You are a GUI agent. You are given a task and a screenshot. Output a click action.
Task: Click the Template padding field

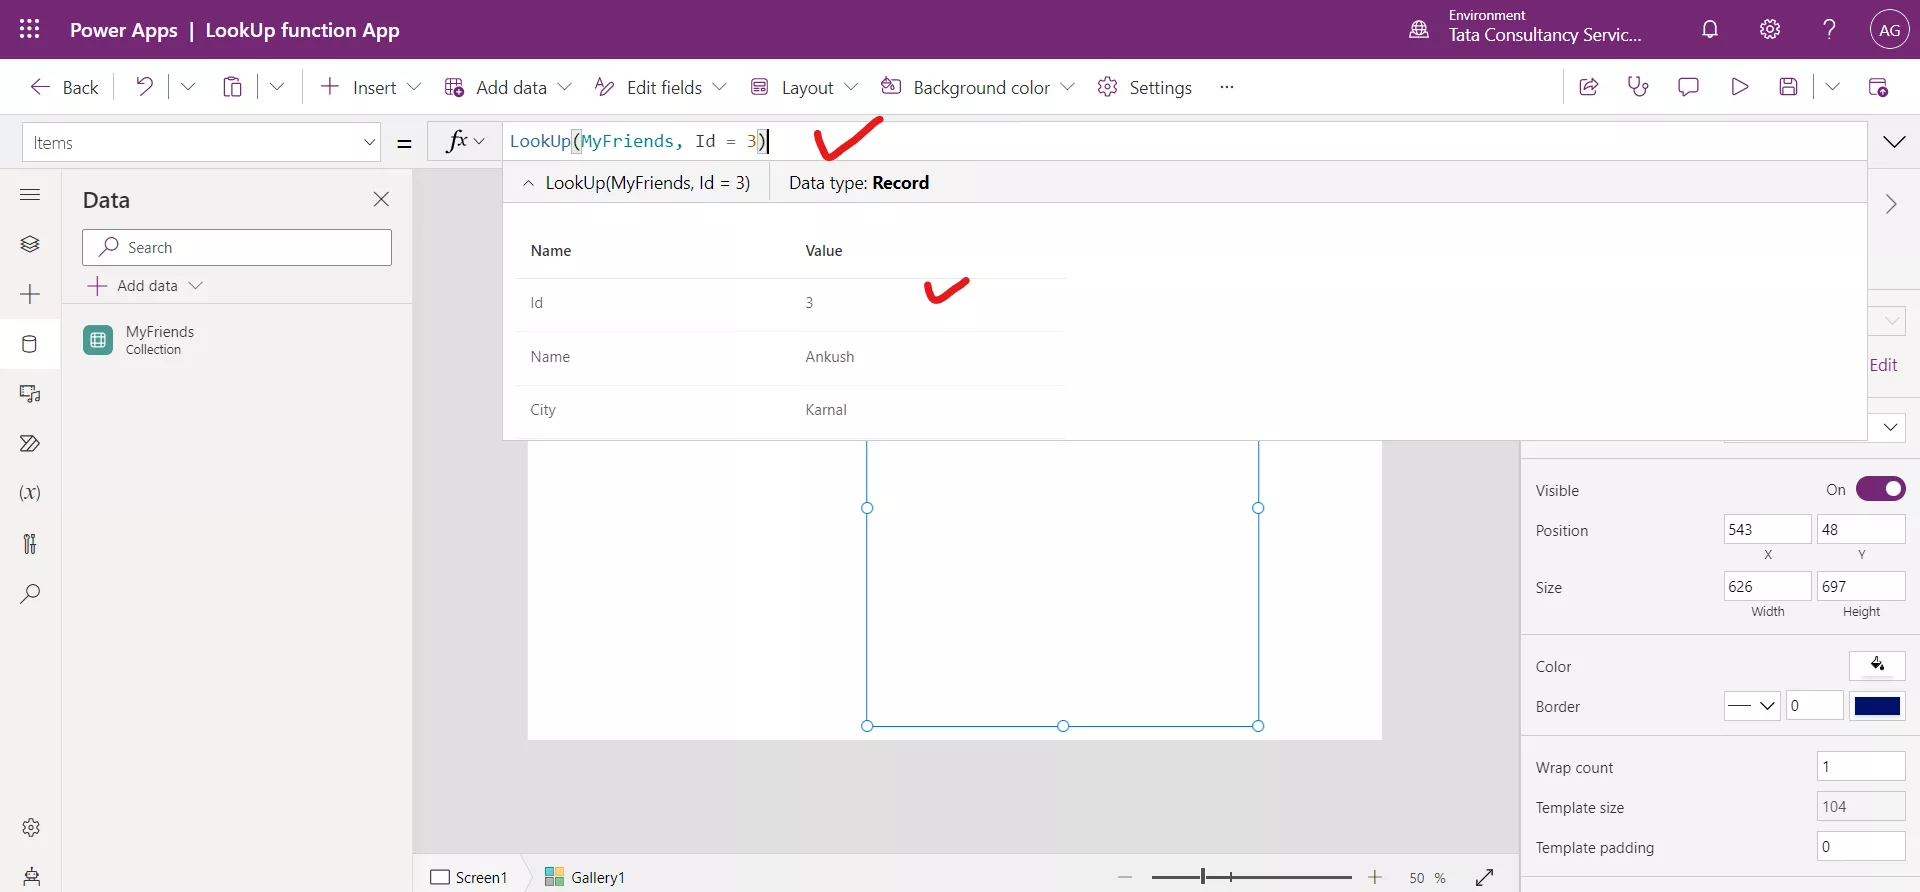1861,846
